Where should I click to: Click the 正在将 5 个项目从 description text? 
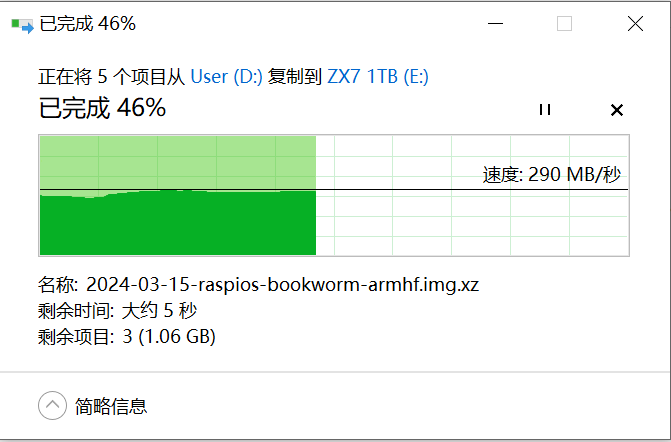click(112, 77)
